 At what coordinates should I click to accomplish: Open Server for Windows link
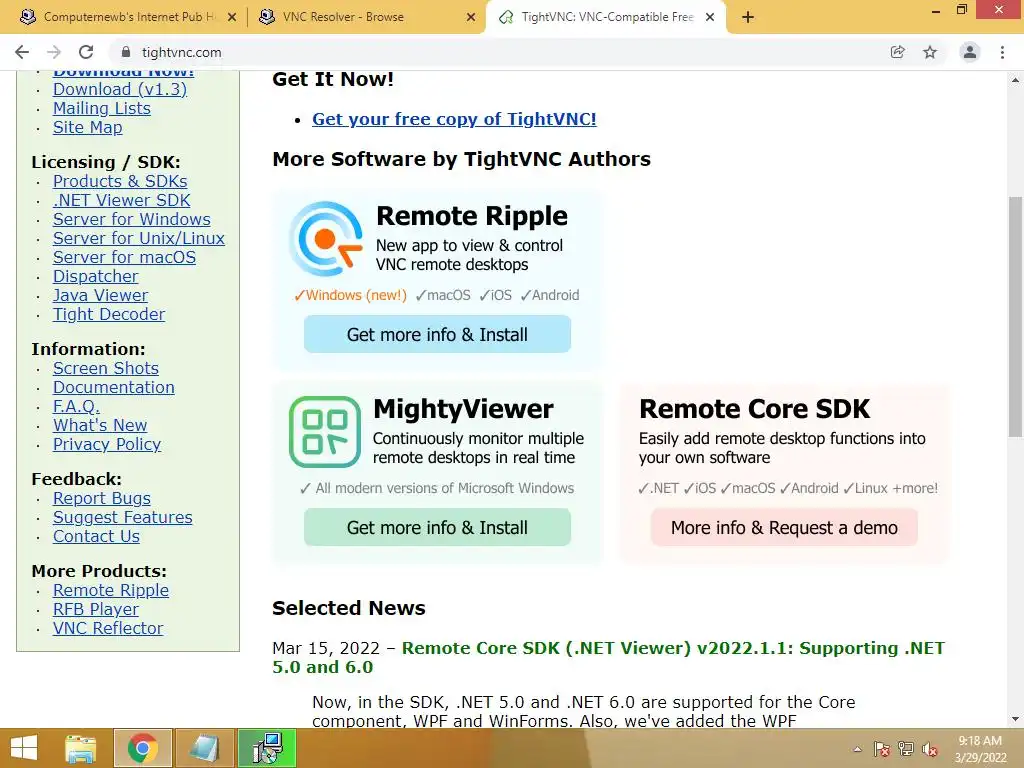132,219
